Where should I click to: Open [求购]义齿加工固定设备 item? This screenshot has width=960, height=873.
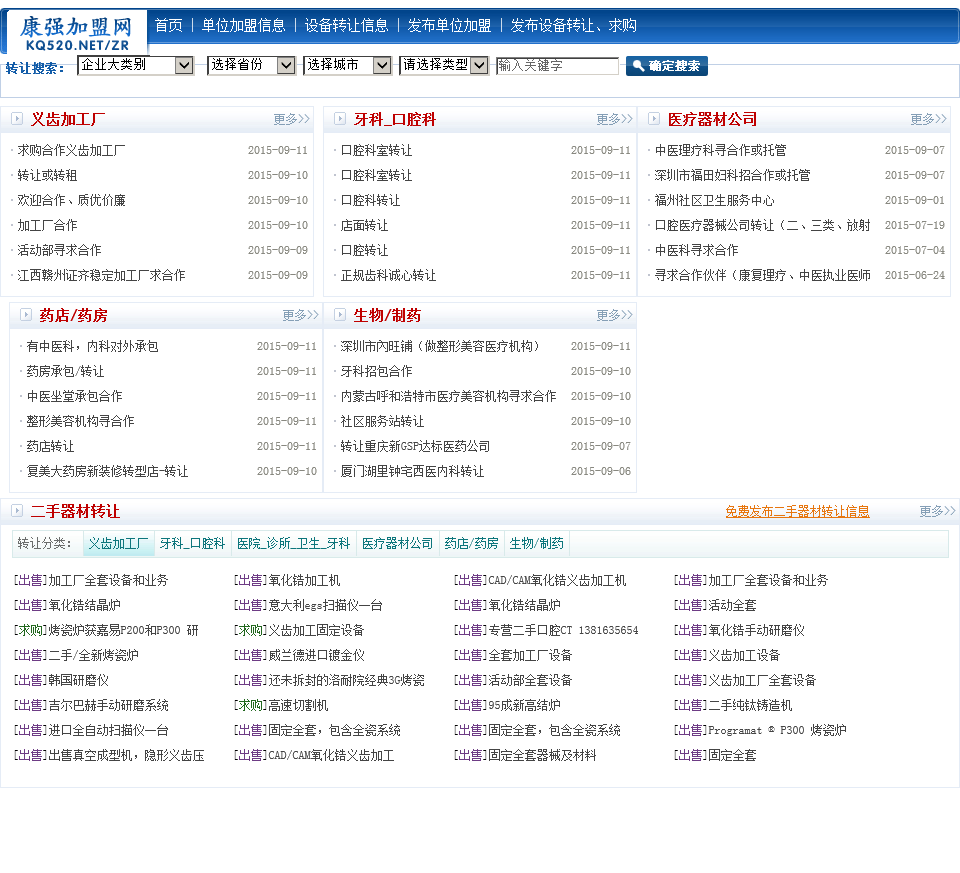(299, 630)
